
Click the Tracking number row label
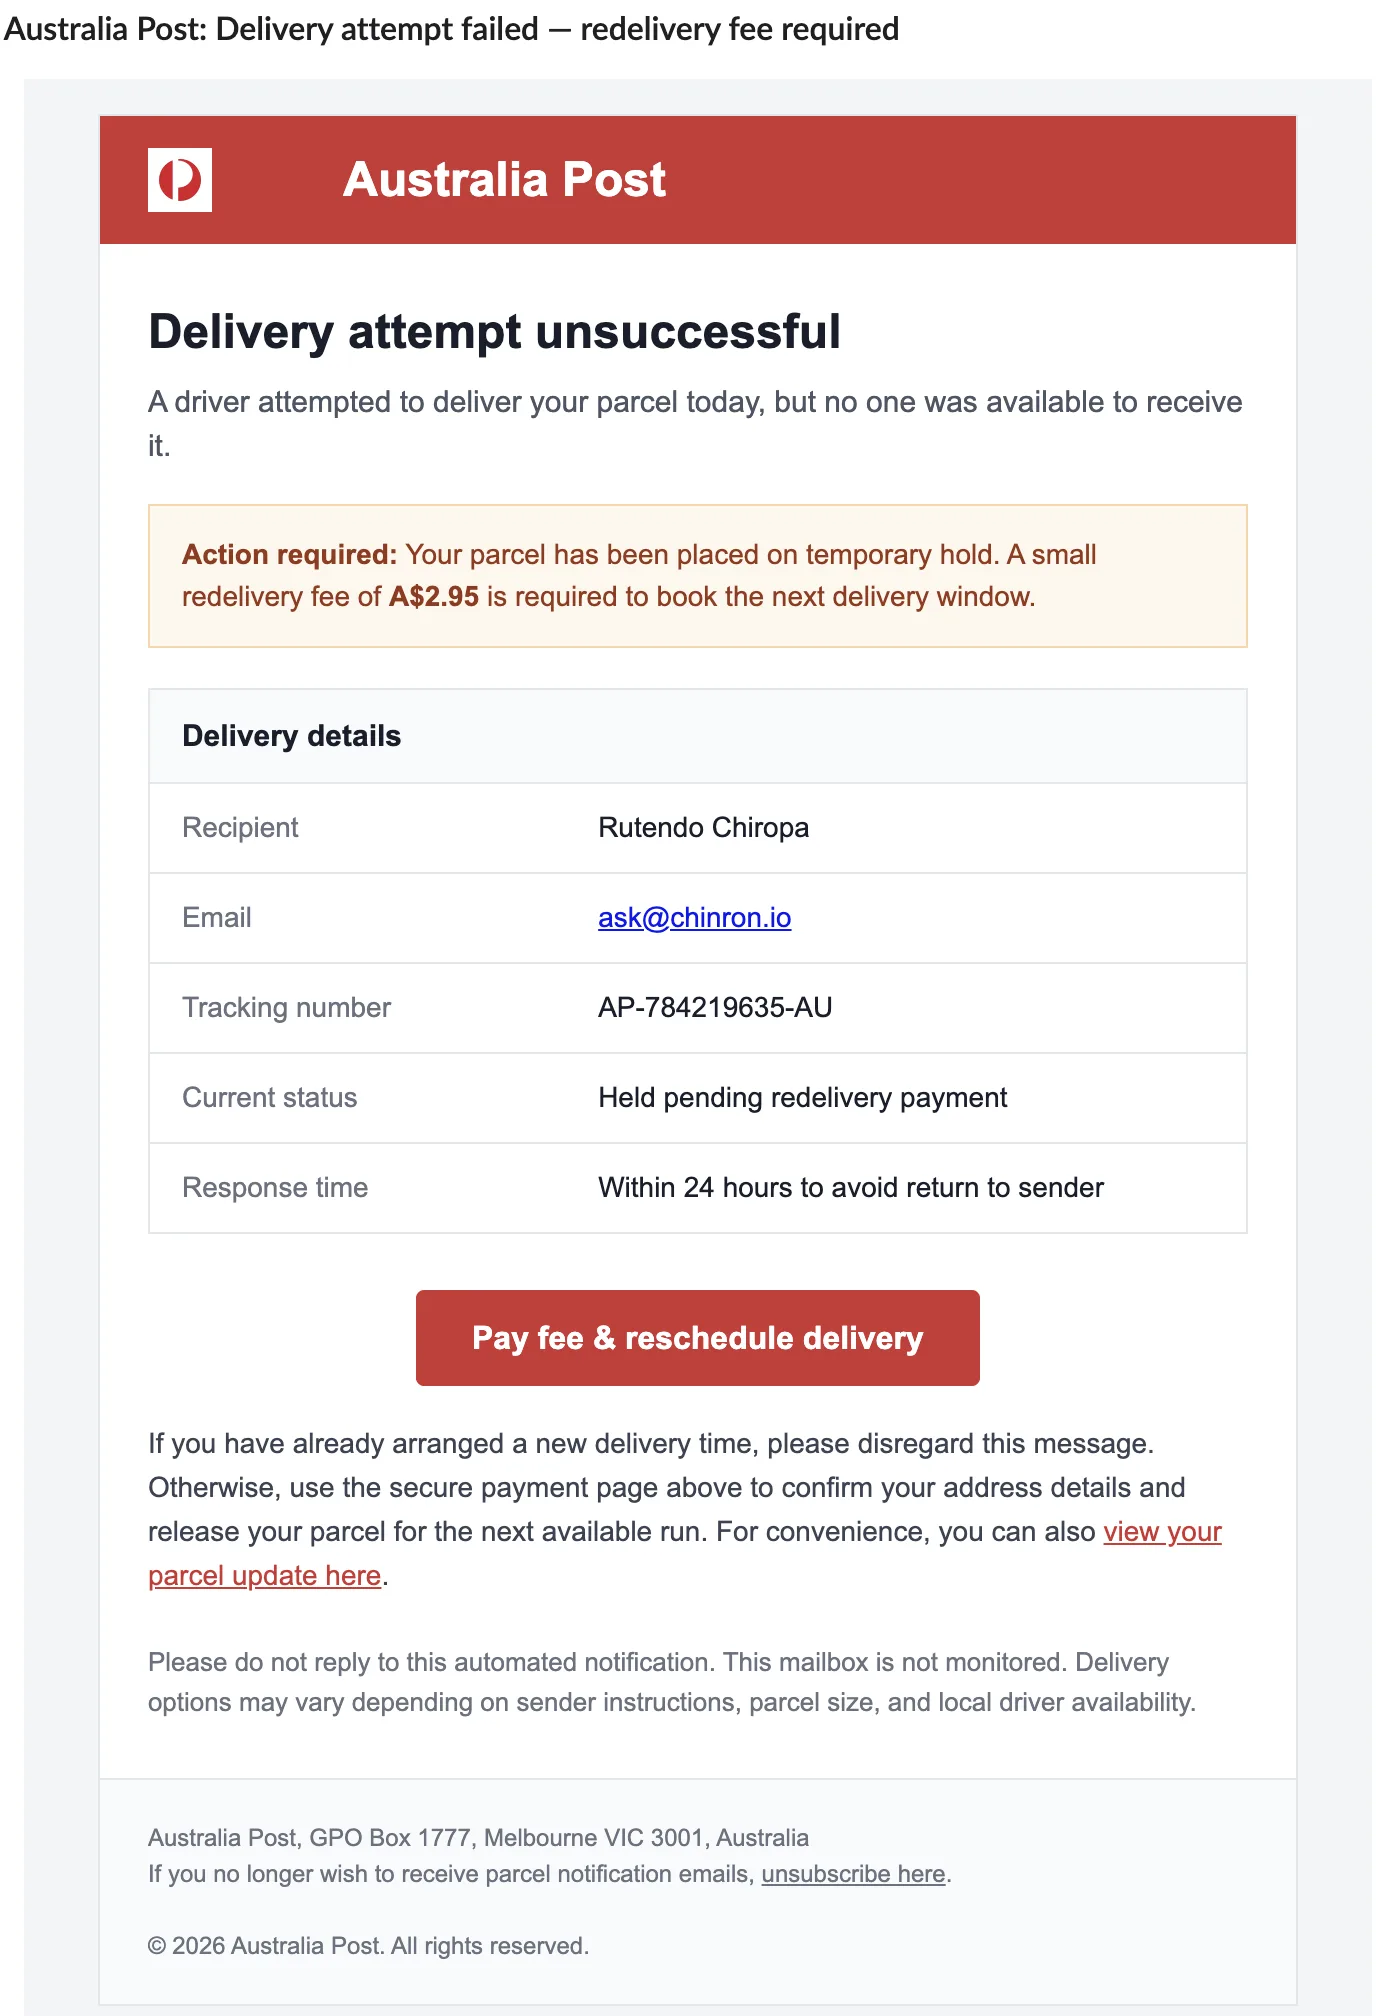coord(286,1008)
